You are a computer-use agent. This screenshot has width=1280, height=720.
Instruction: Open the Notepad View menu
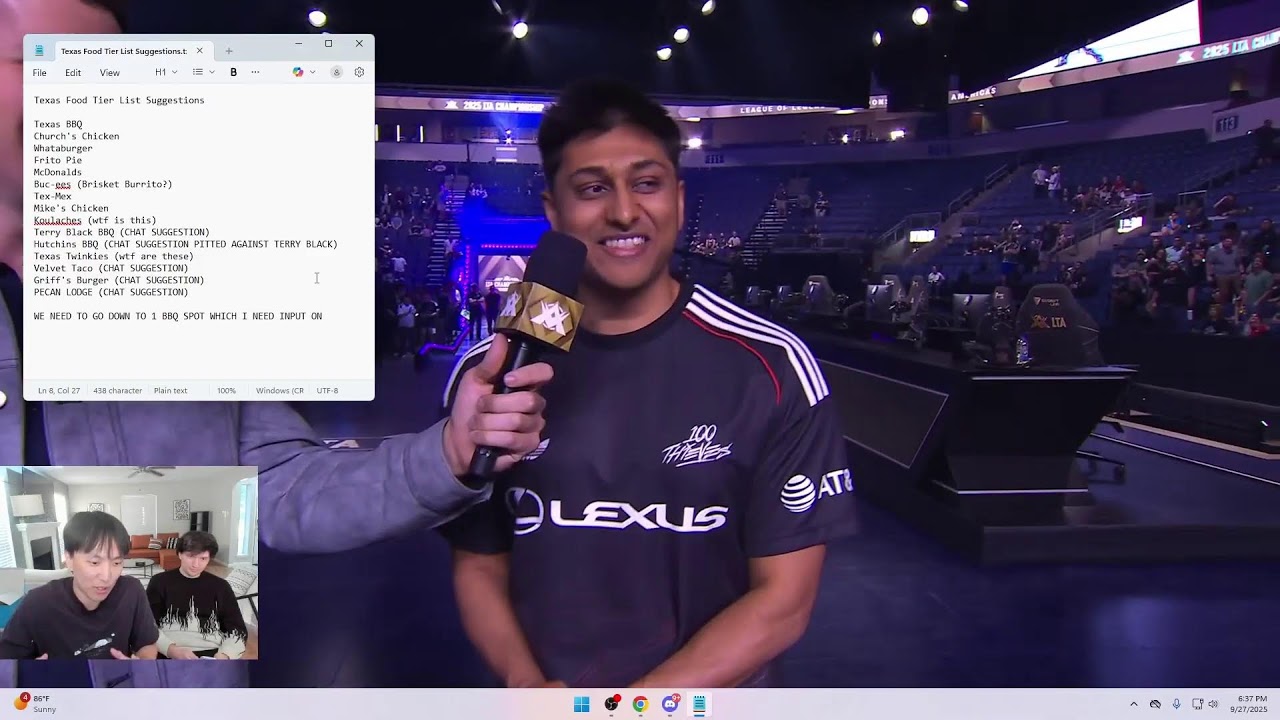tap(110, 72)
